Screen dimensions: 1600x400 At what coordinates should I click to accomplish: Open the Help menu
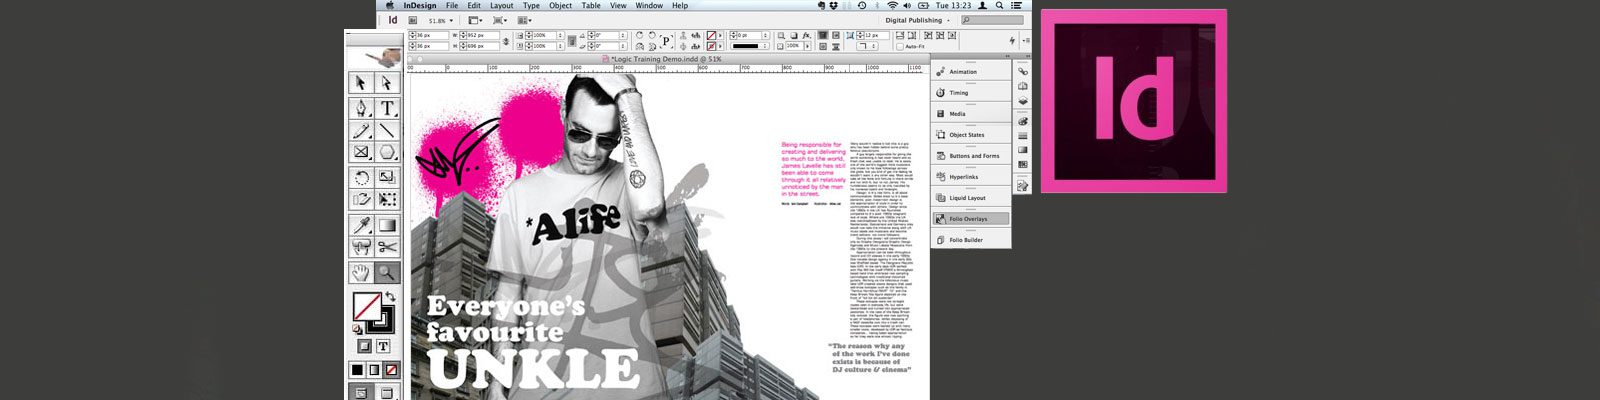pos(680,6)
